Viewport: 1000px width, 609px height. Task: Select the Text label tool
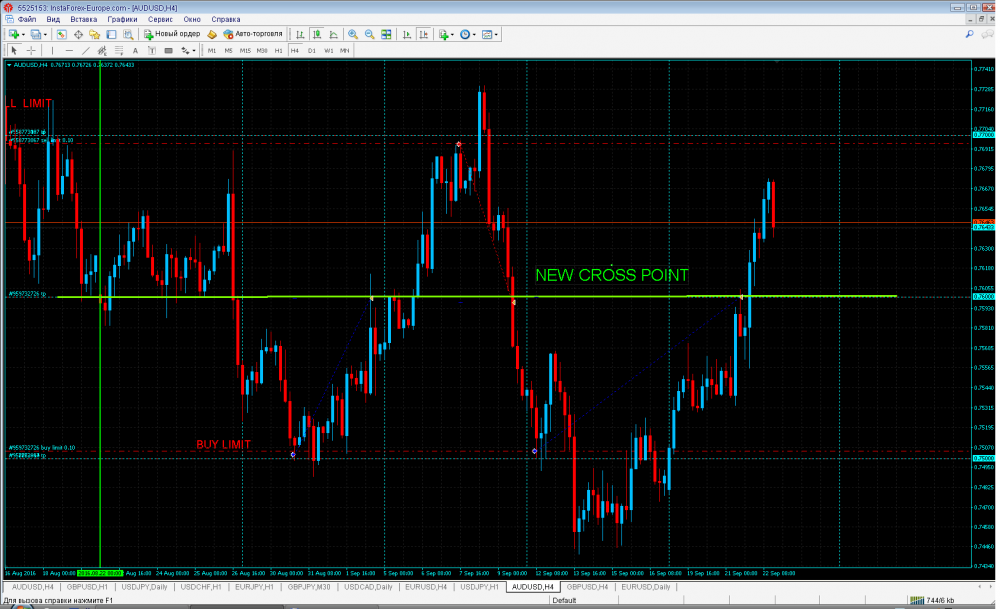tap(135, 50)
